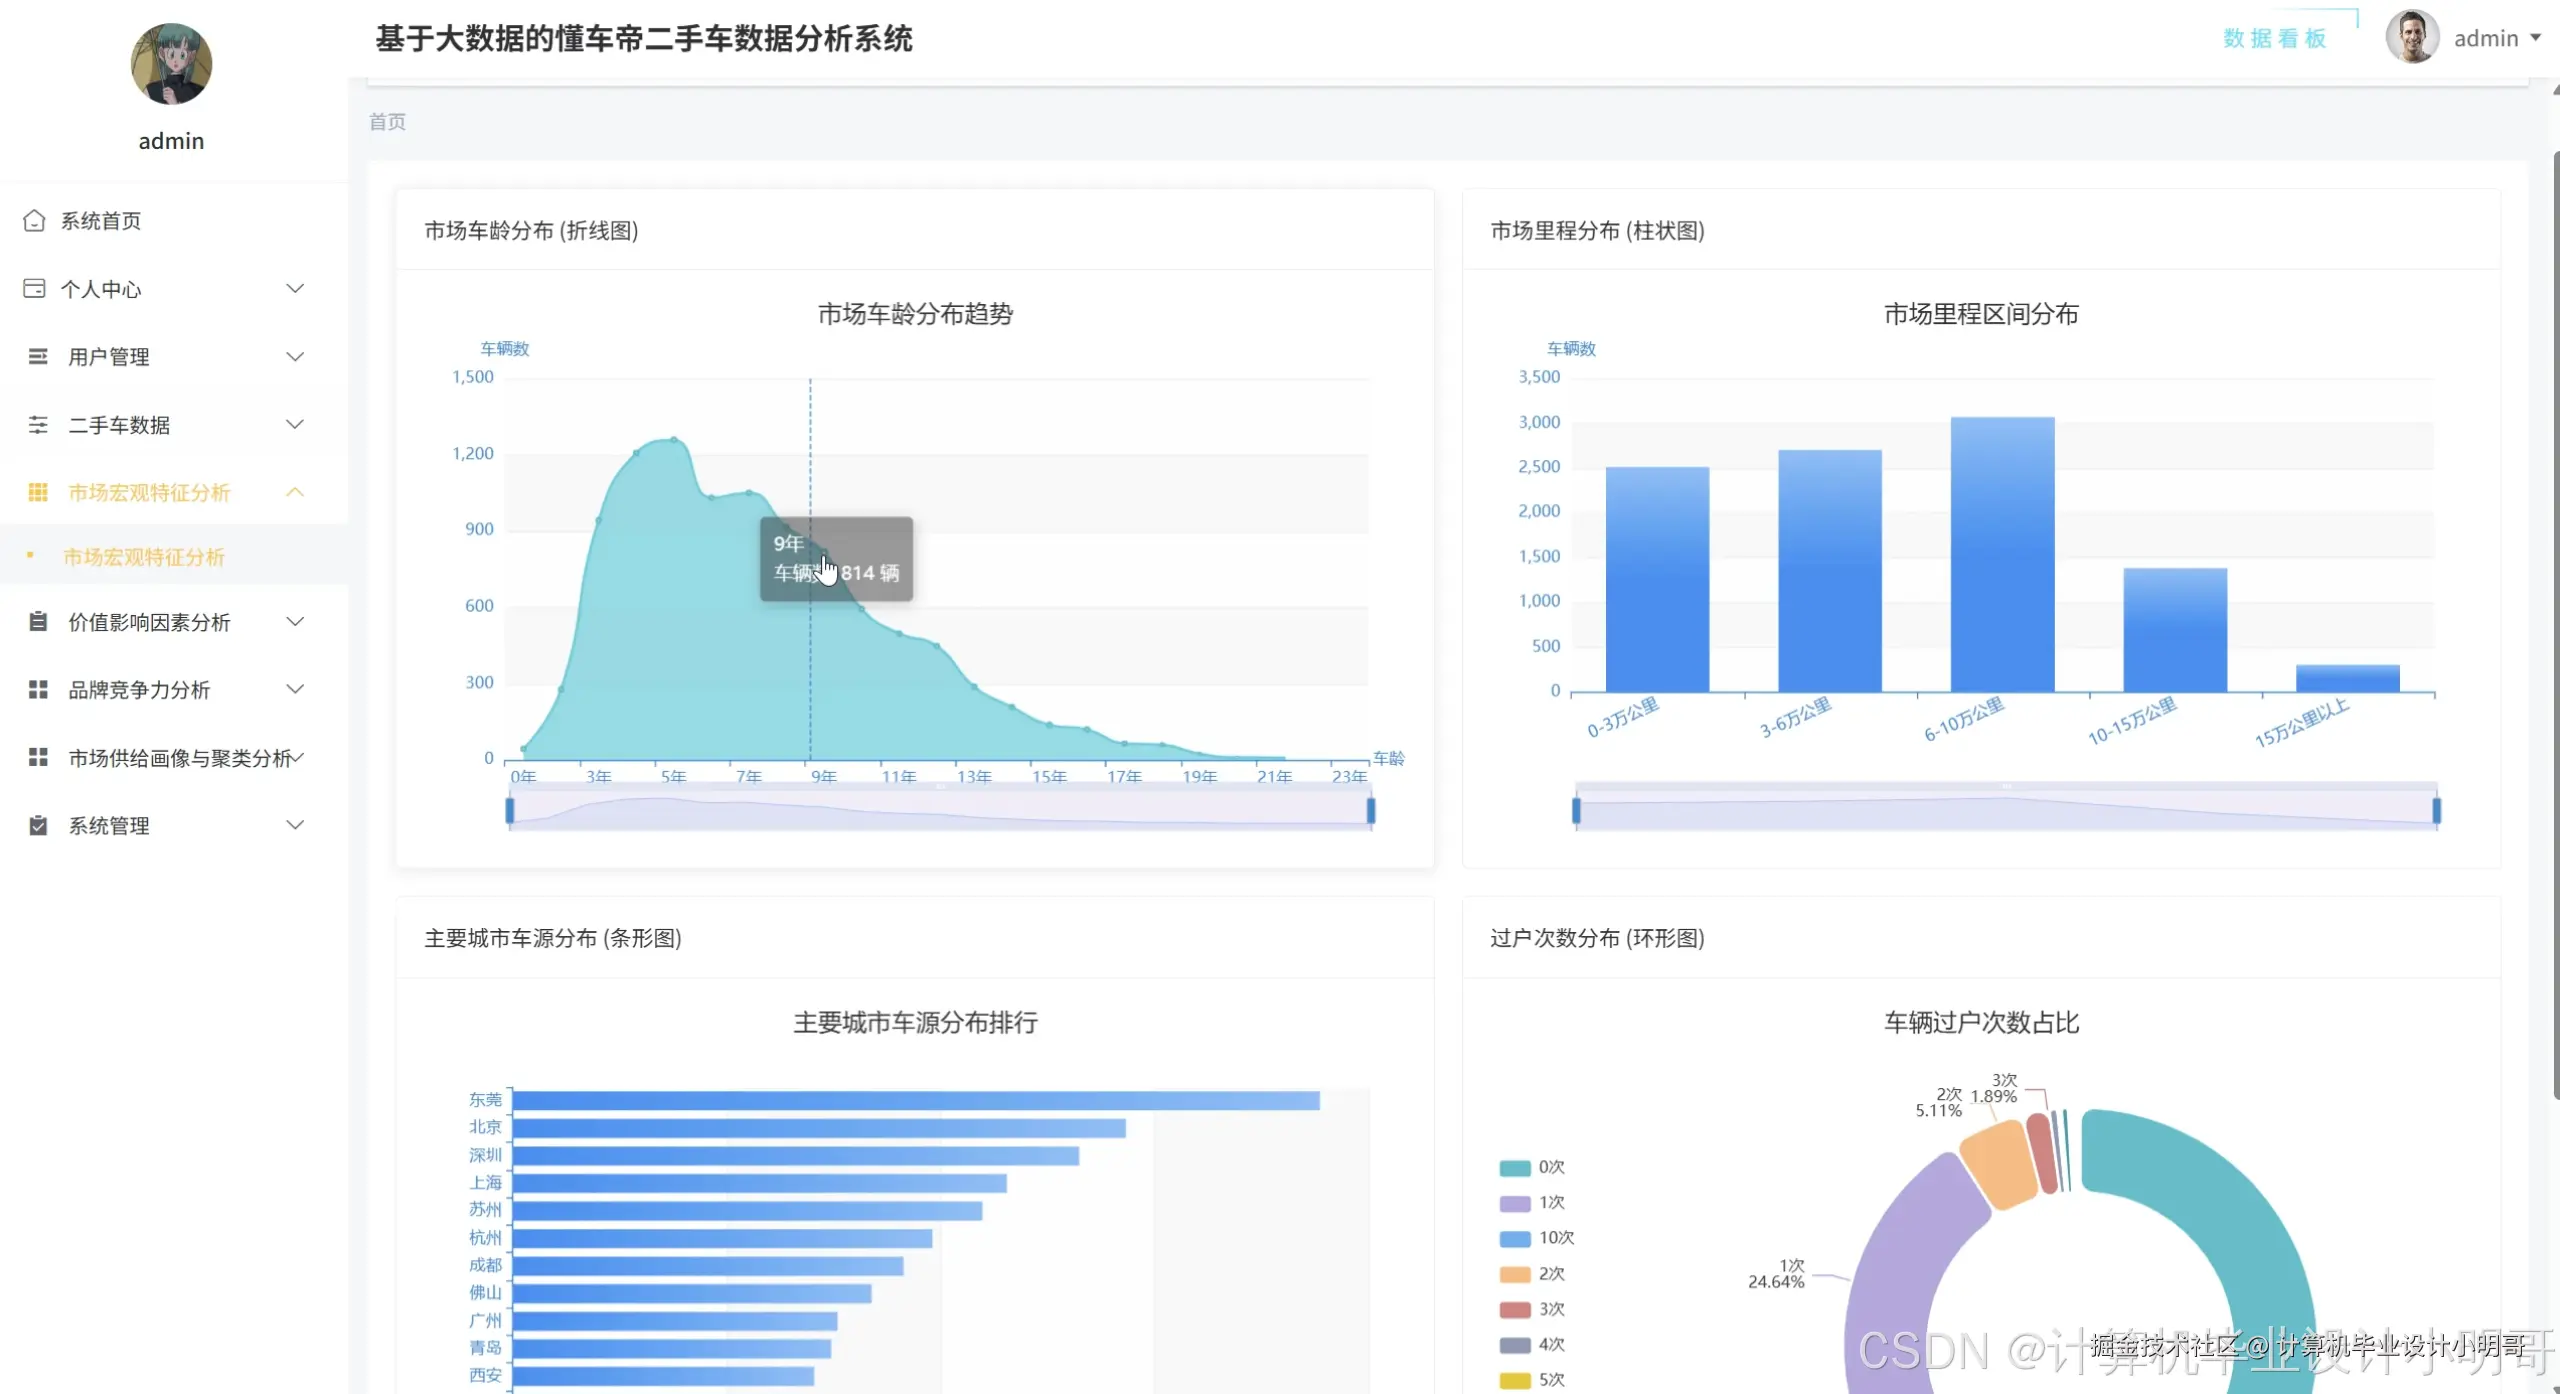The width and height of the screenshot is (2560, 1394).
Task: Select the 市场宏观特征分析 submenu item
Action: [x=144, y=558]
